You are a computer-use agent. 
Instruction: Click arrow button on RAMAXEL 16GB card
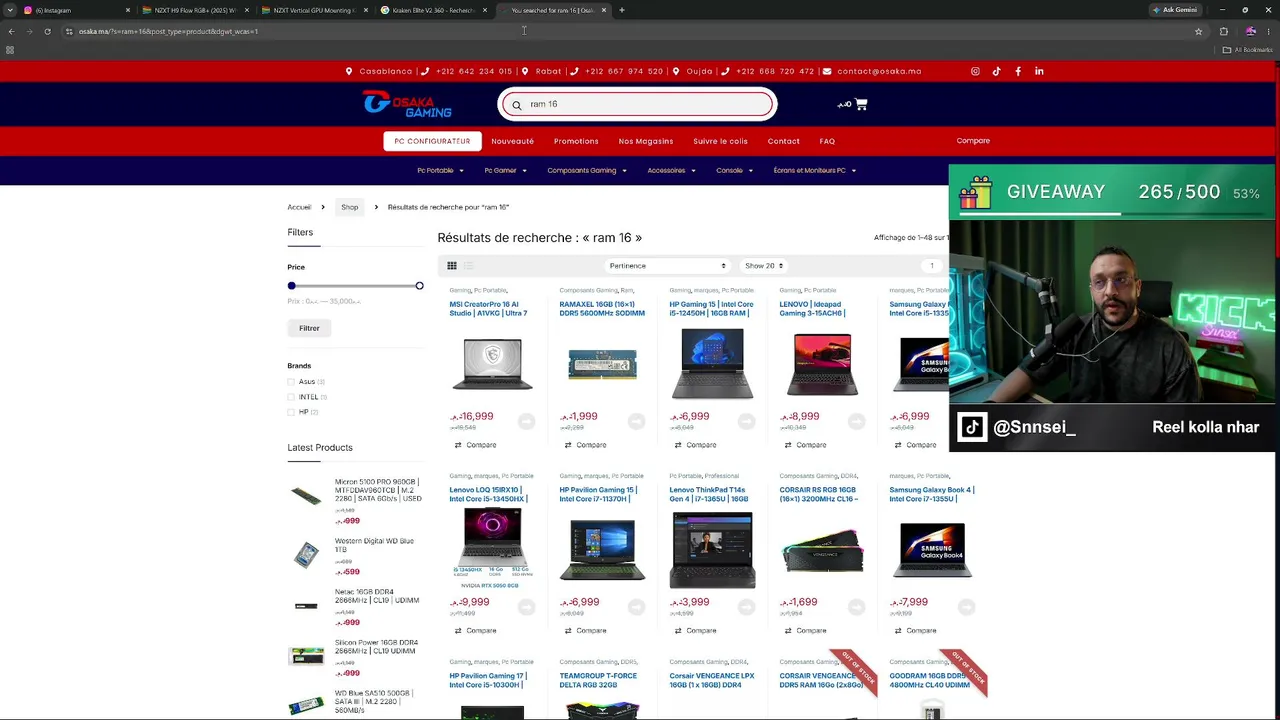click(636, 421)
